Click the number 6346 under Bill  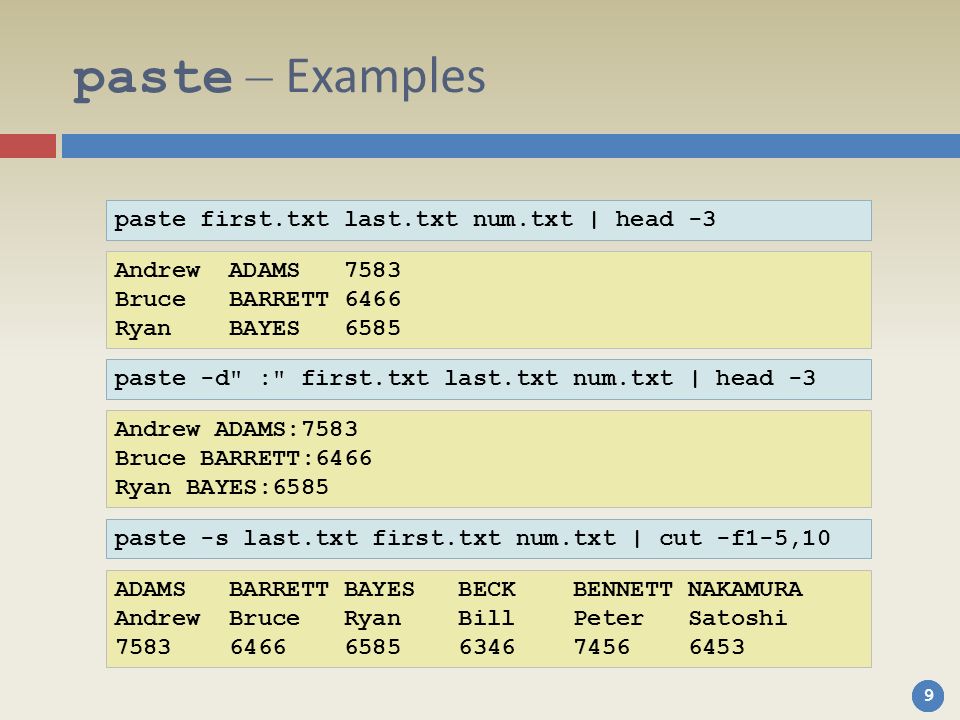tap(487, 647)
